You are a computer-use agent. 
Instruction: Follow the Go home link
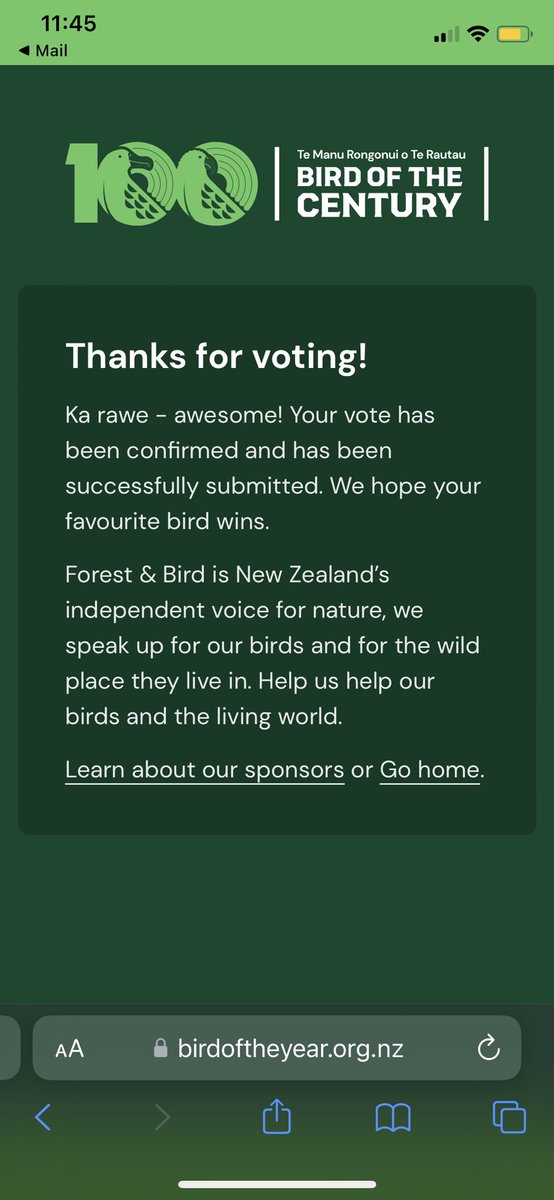(430, 770)
